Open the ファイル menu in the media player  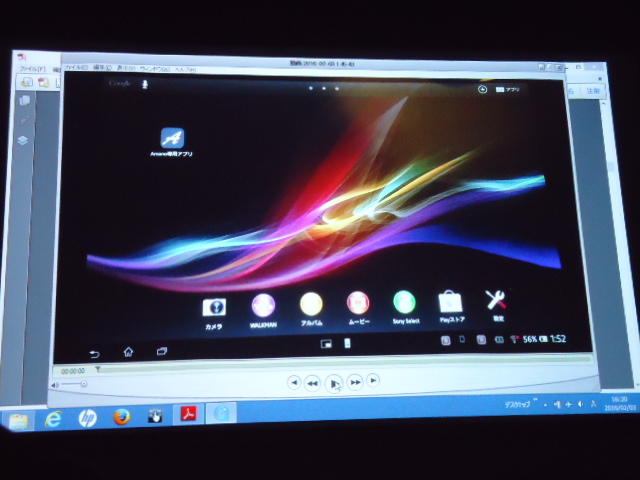coord(76,67)
